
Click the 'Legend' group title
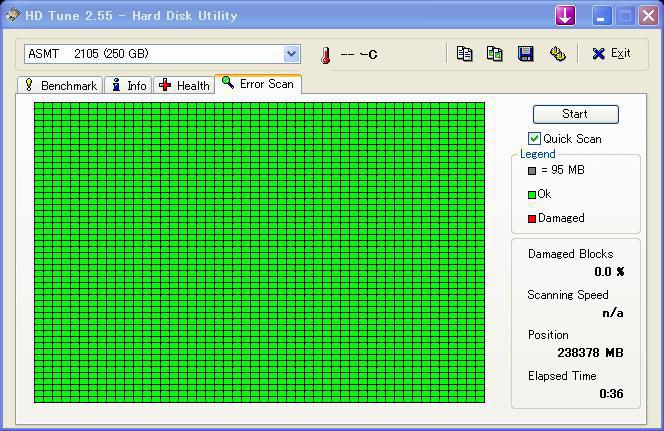coord(537,154)
